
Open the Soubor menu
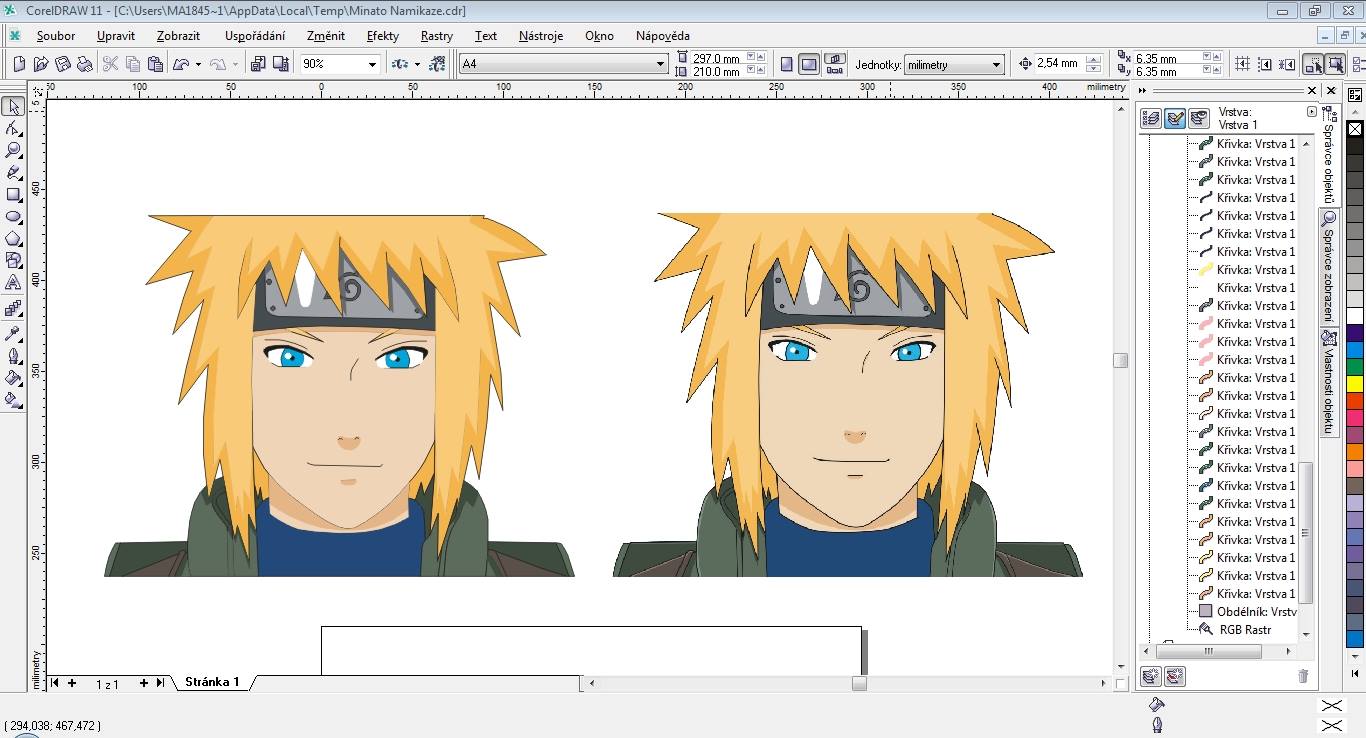(56, 35)
